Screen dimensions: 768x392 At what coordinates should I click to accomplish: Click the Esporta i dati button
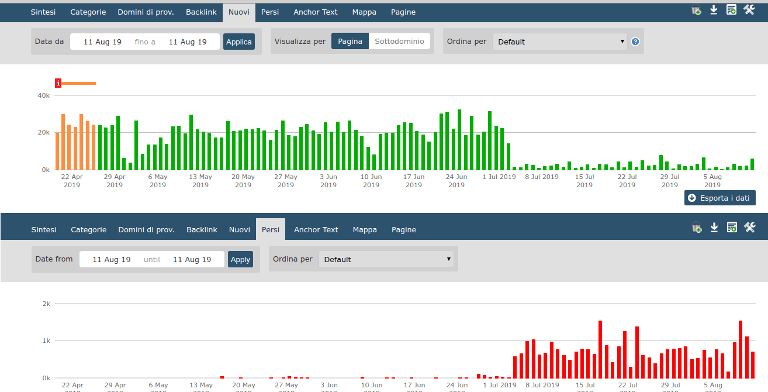720,198
